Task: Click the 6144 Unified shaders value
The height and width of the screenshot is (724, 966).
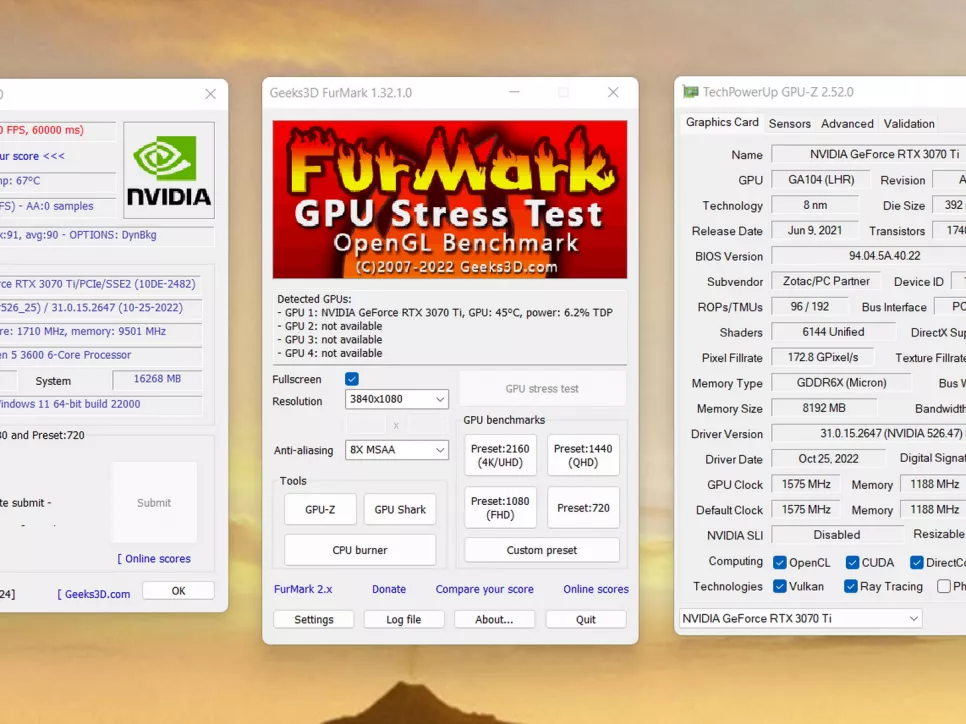Action: click(833, 331)
